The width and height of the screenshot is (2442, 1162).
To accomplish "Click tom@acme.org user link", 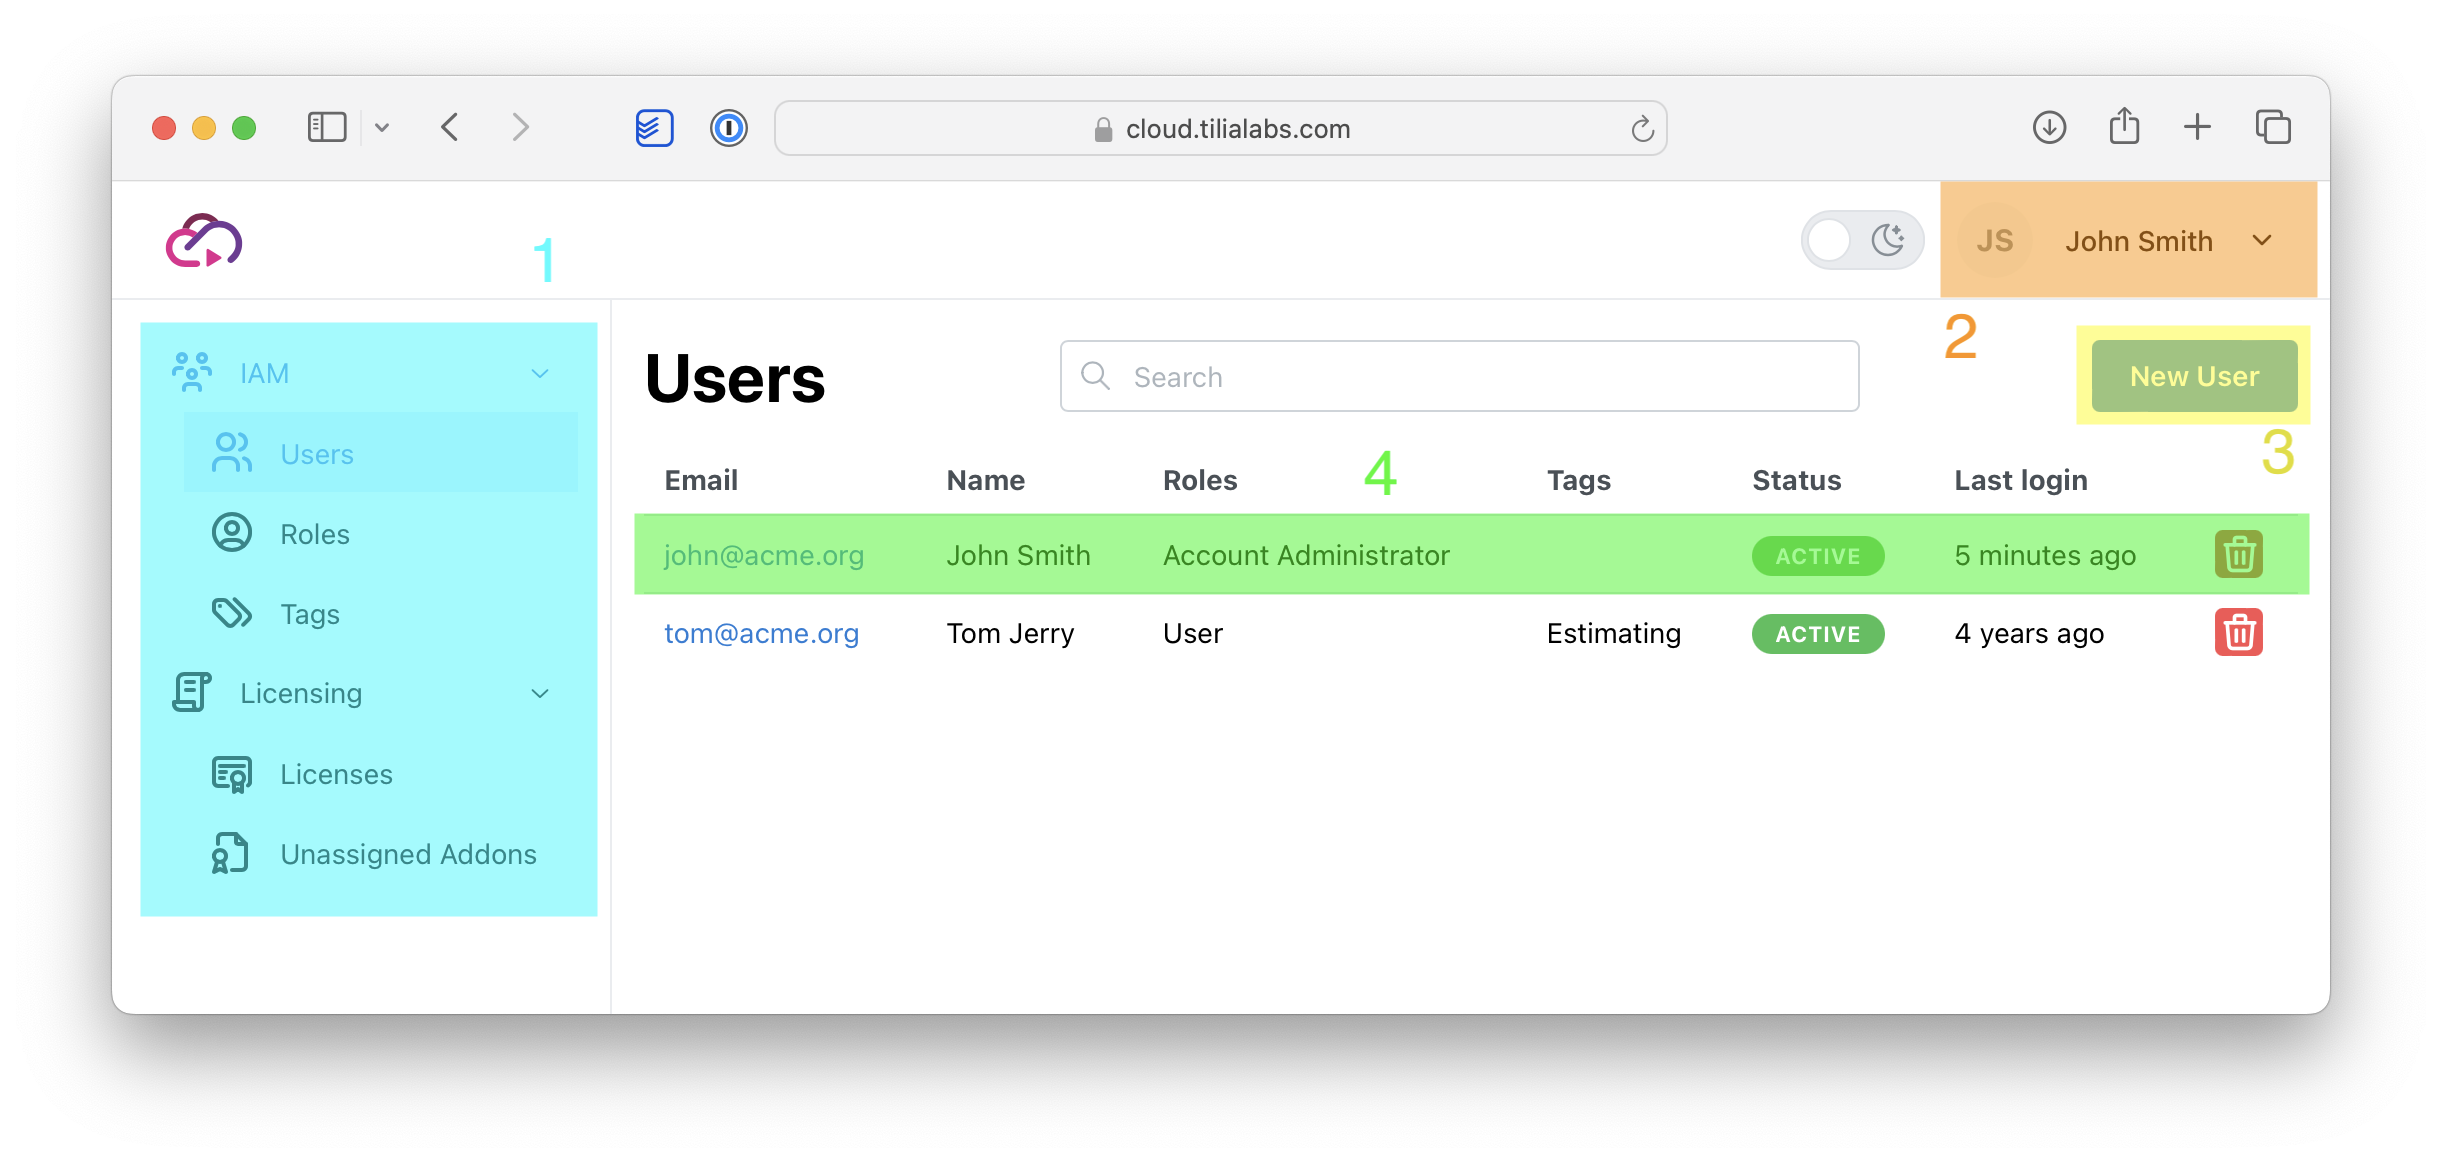I will tap(762, 632).
